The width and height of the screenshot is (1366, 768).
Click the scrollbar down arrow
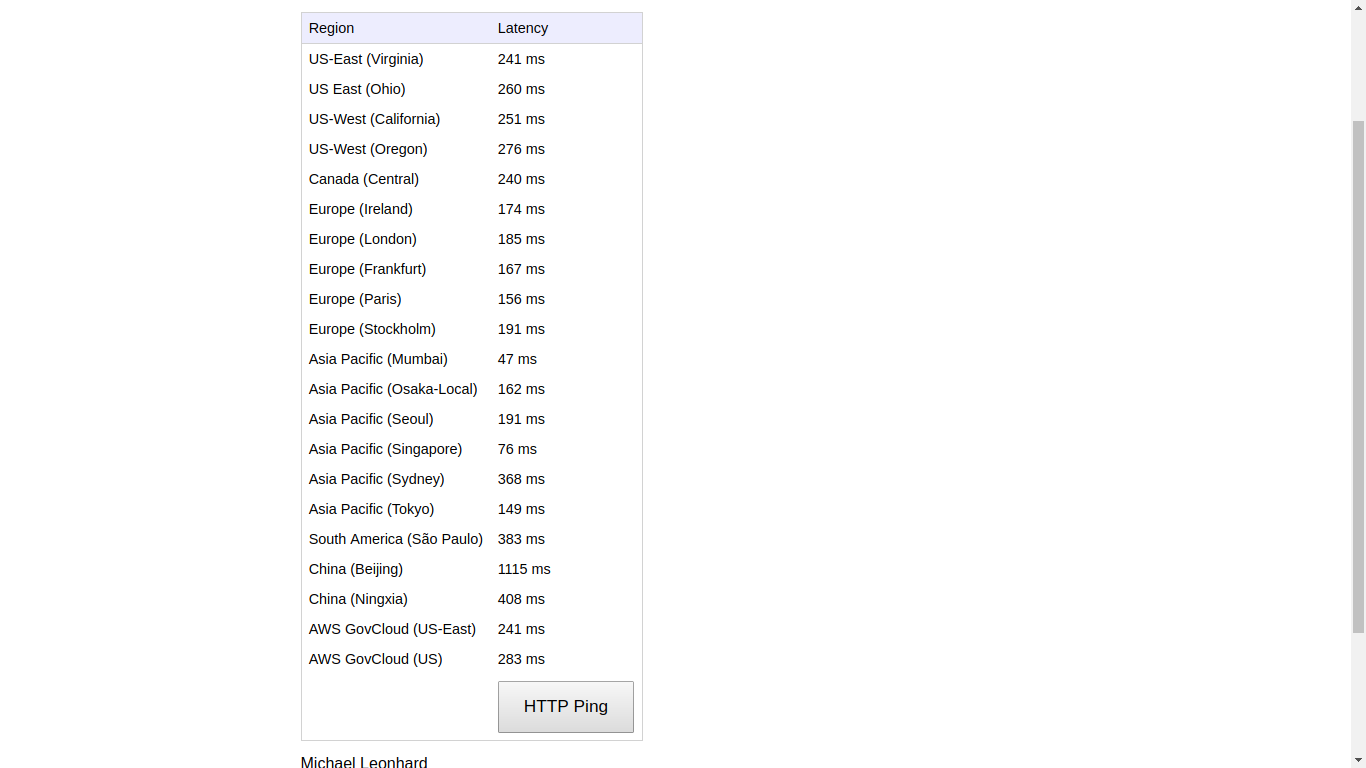[x=1358, y=760]
